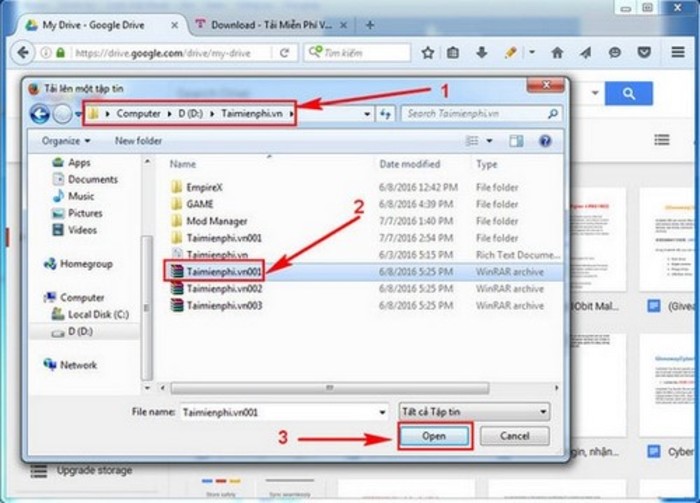Click the Cancel button
This screenshot has width=700, height=503.
point(514,436)
